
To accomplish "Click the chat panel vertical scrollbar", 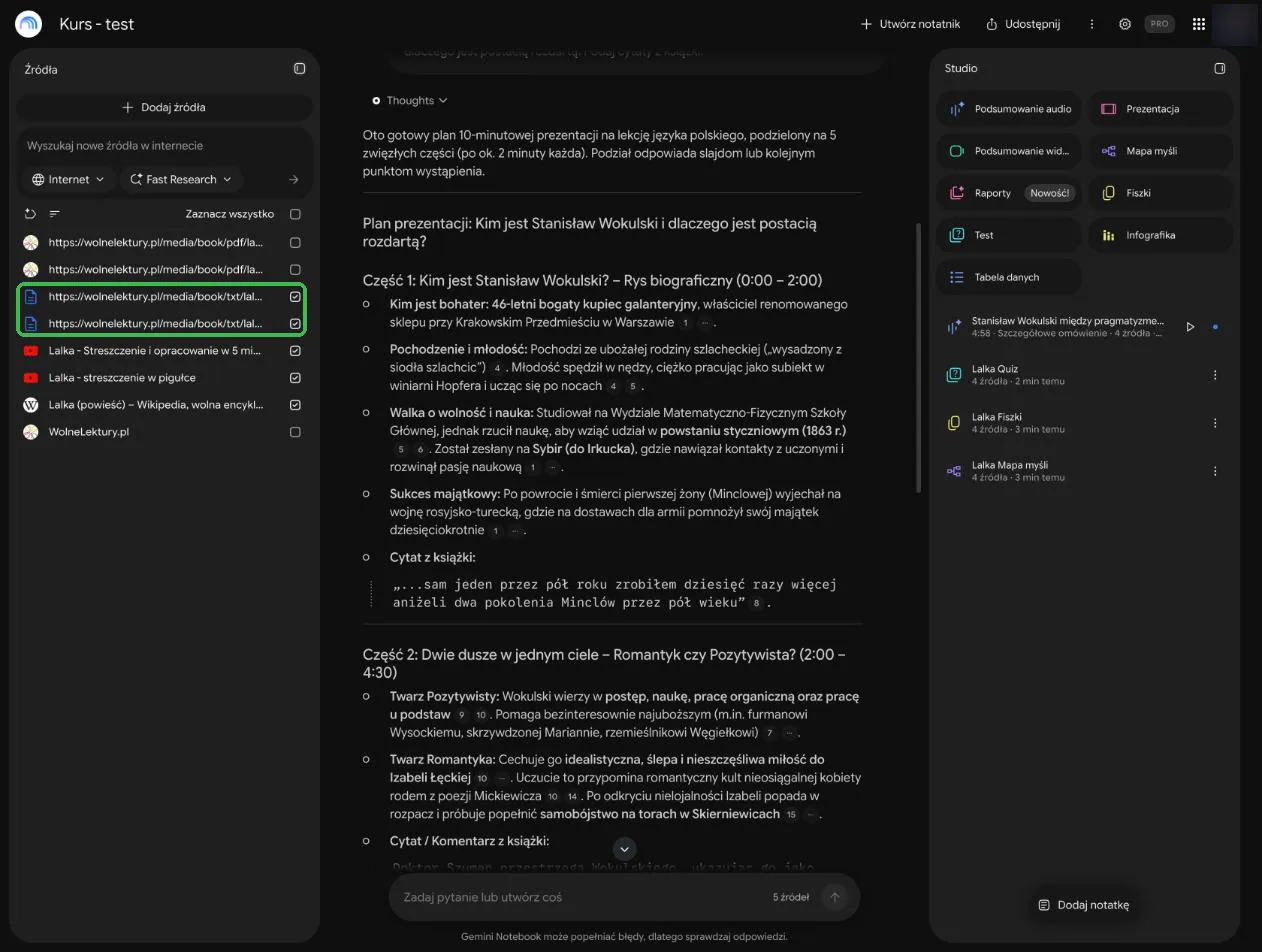I will click(918, 357).
